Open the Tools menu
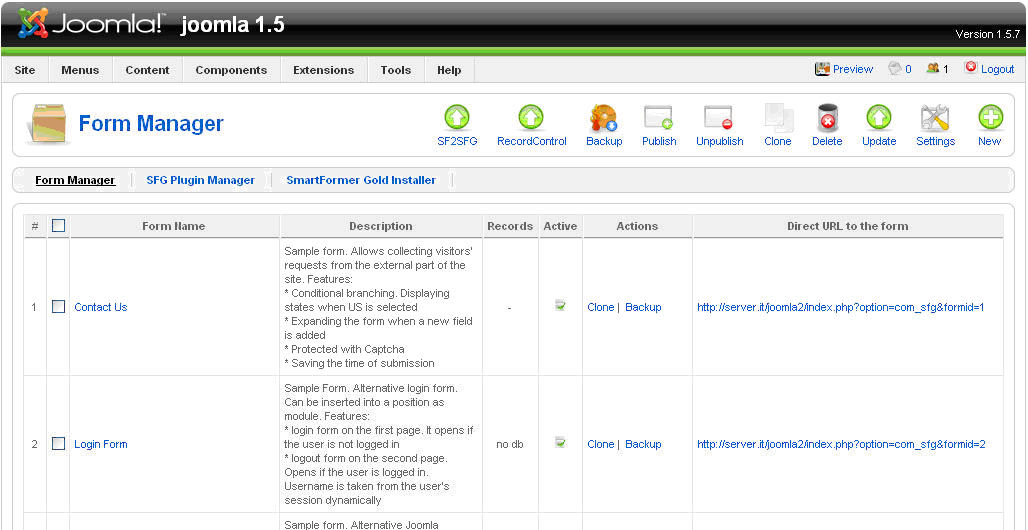 396,70
